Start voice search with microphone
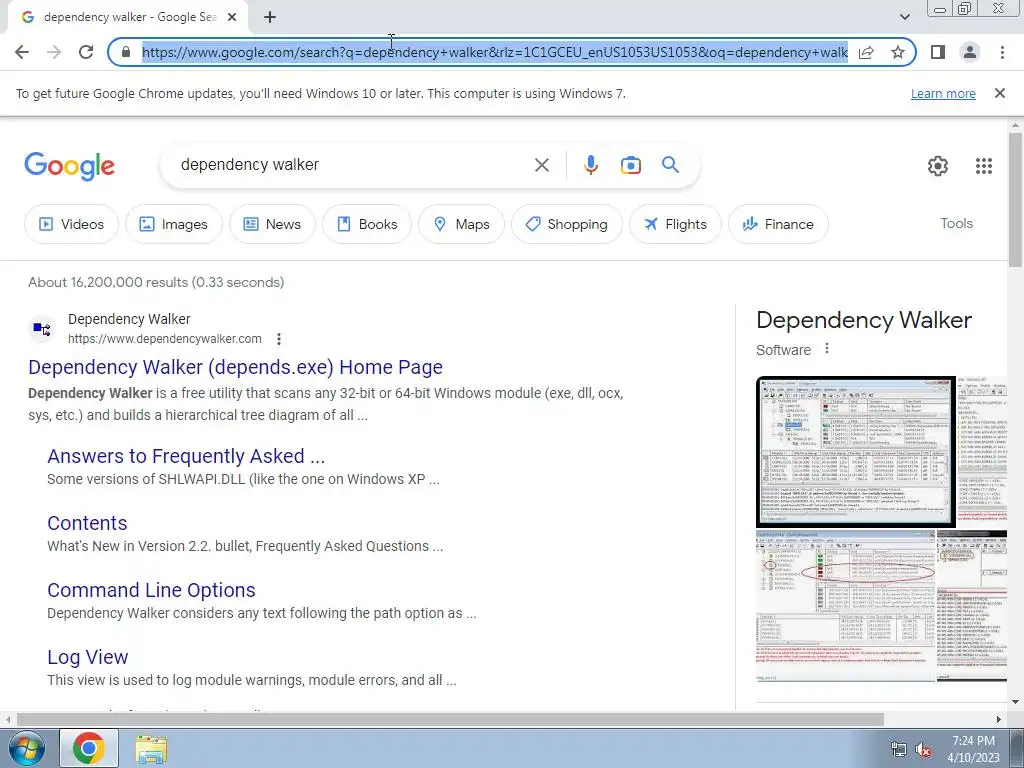Viewport: 1024px width, 768px height. pyautogui.click(x=590, y=165)
